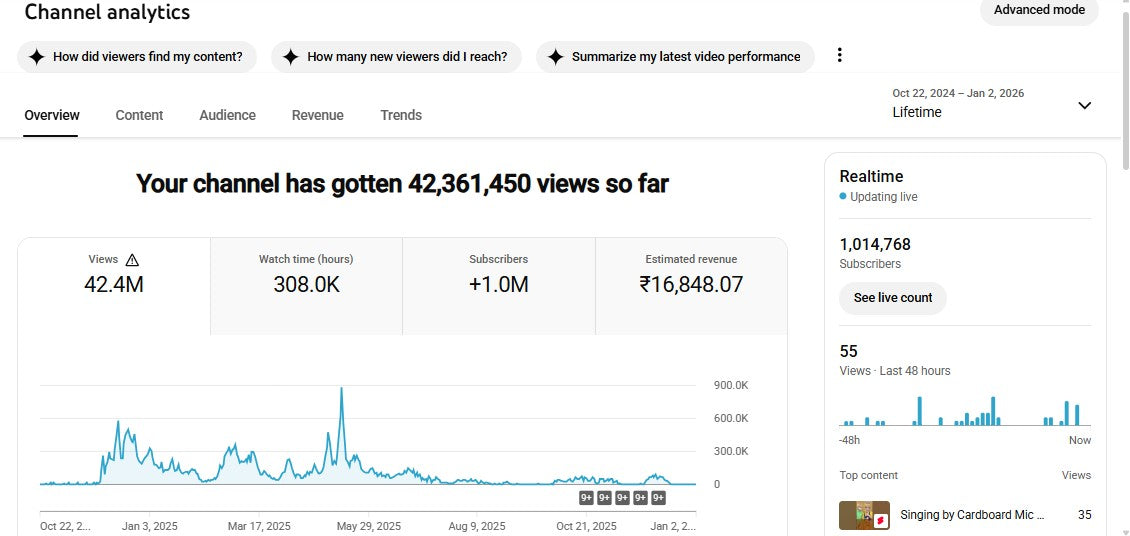Open the Revenue tab
1130x536 pixels.
click(x=317, y=115)
